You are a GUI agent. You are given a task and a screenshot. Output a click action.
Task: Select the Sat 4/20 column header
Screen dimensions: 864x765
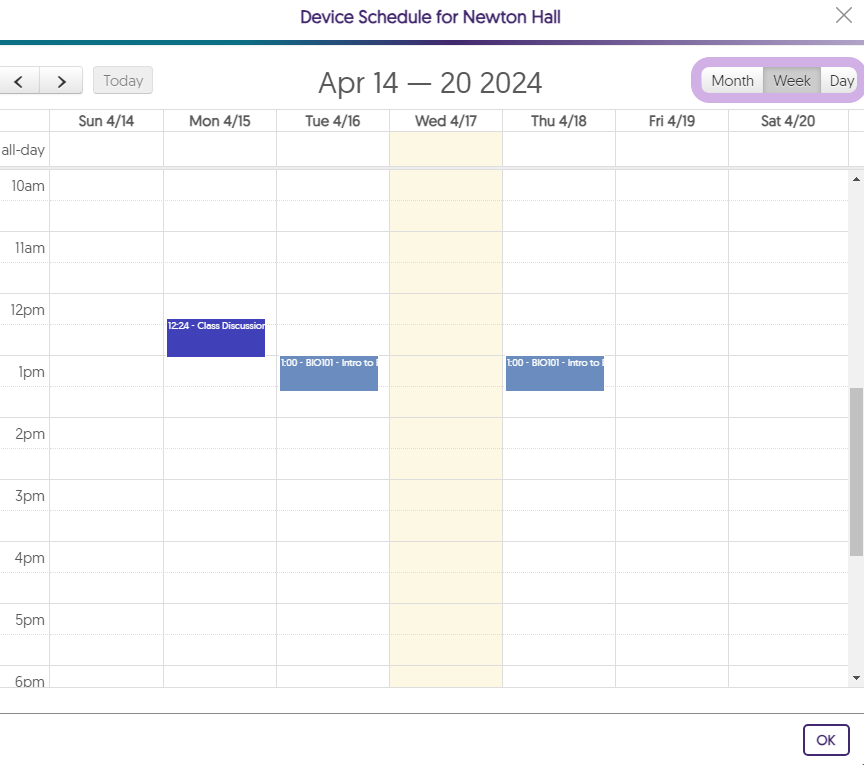point(788,121)
